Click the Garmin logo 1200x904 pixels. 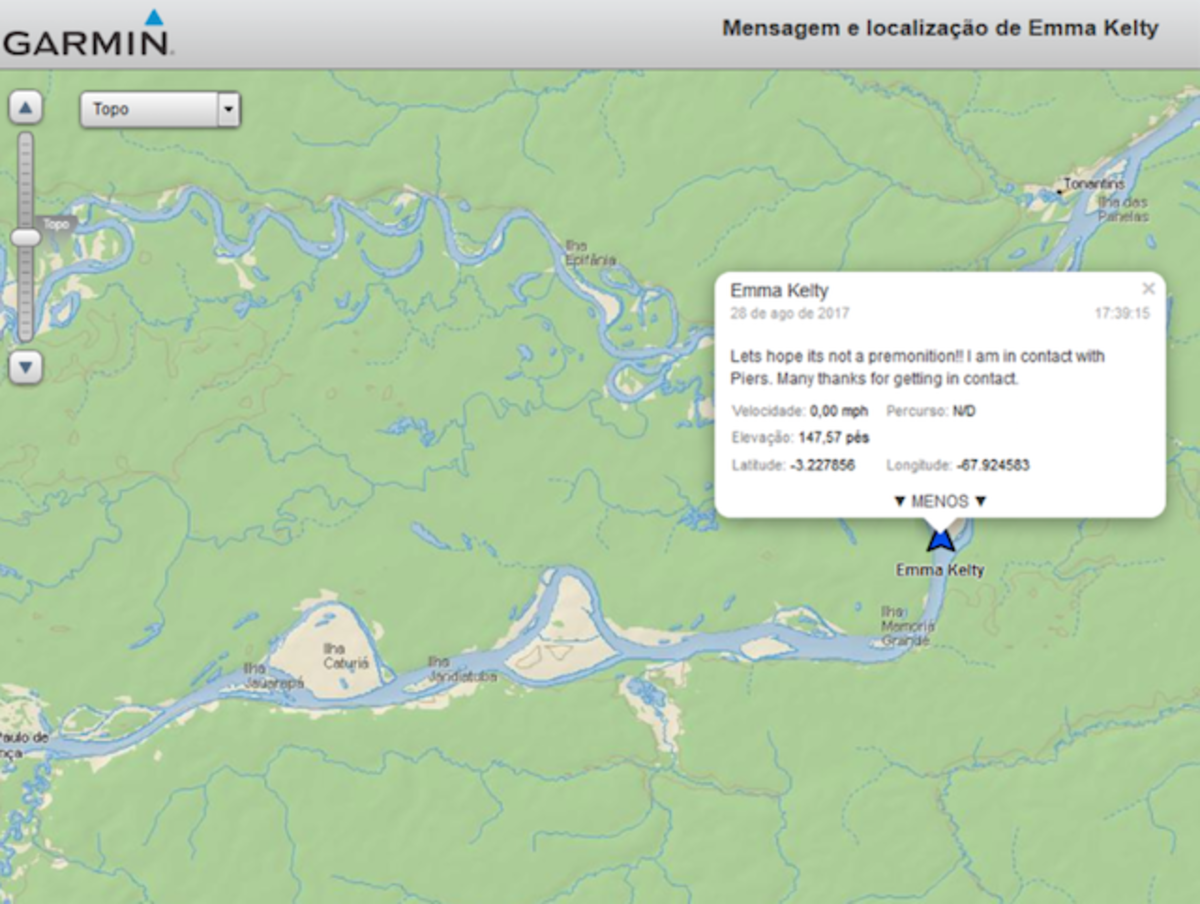pos(86,33)
